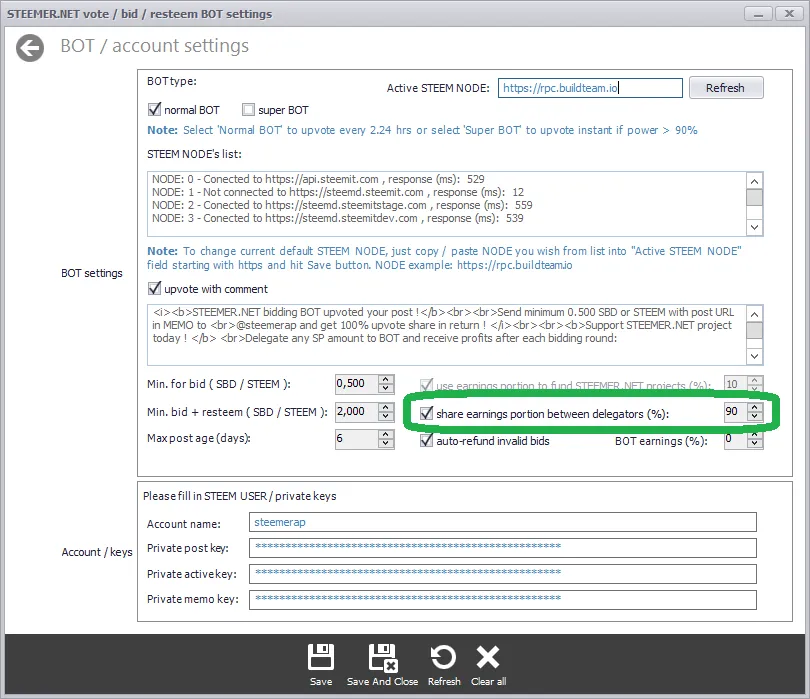Increase Min. for bid with up arrow
810x699 pixels.
pyautogui.click(x=386, y=379)
